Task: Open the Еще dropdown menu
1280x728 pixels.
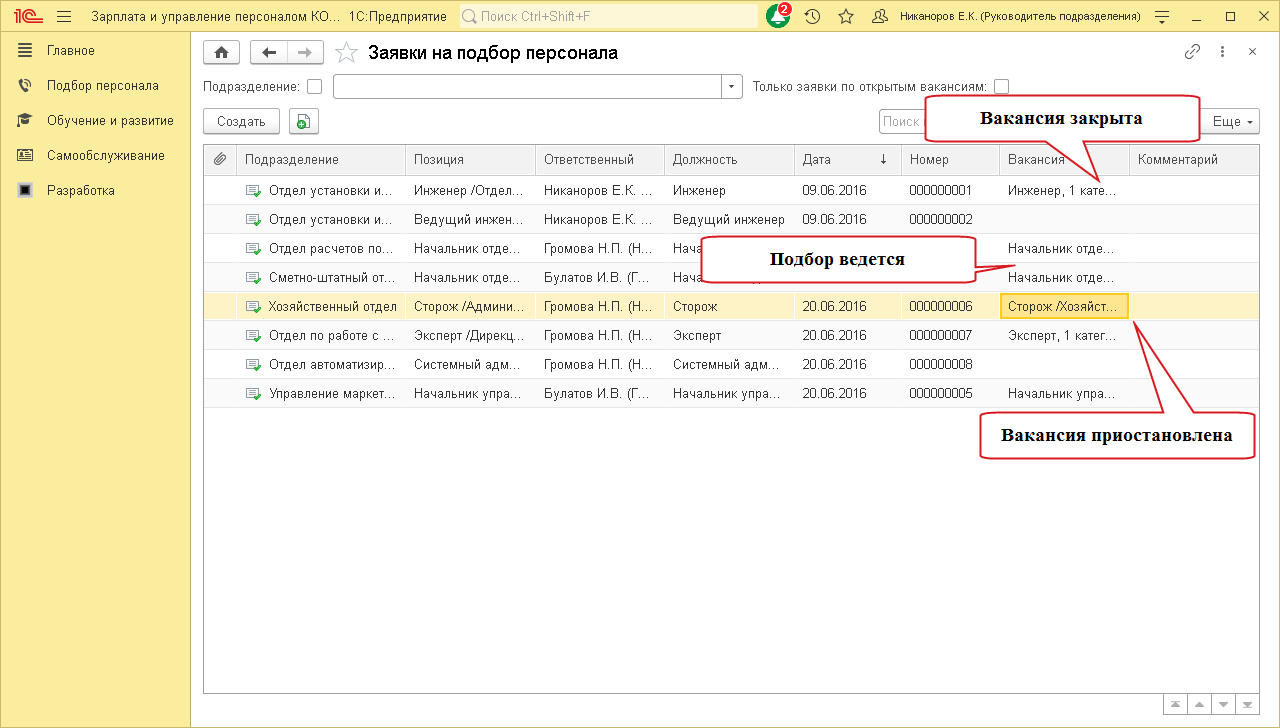Action: point(1233,122)
